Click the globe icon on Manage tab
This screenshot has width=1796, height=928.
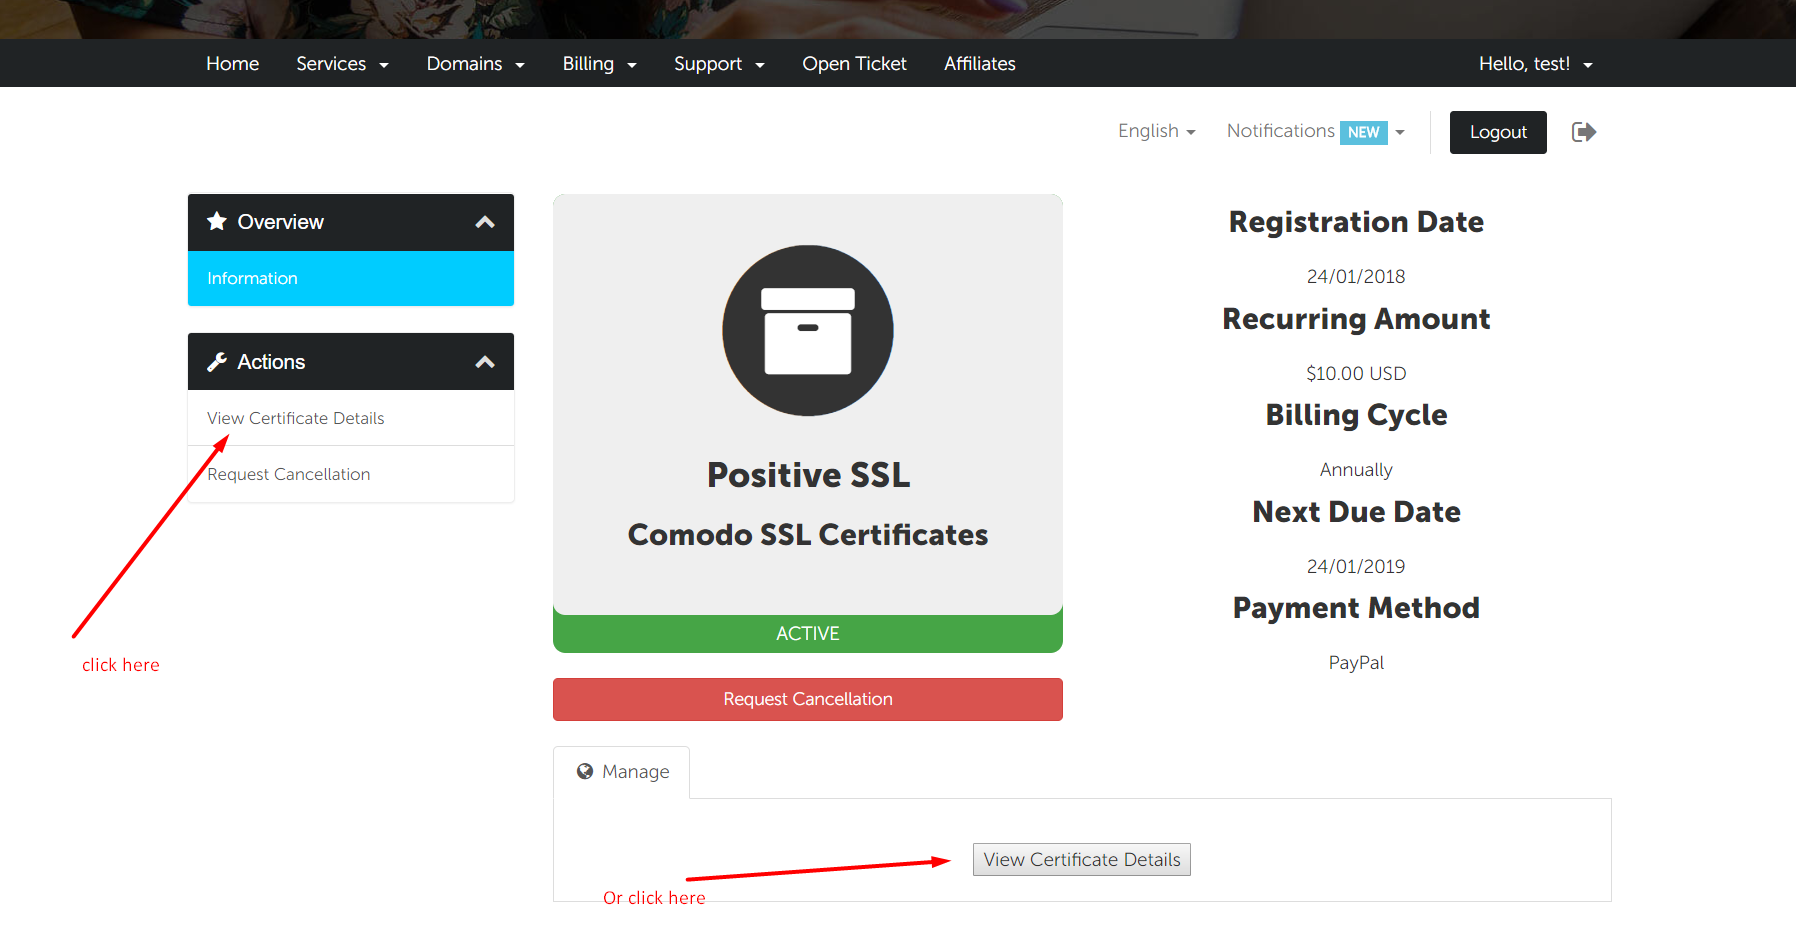click(585, 771)
